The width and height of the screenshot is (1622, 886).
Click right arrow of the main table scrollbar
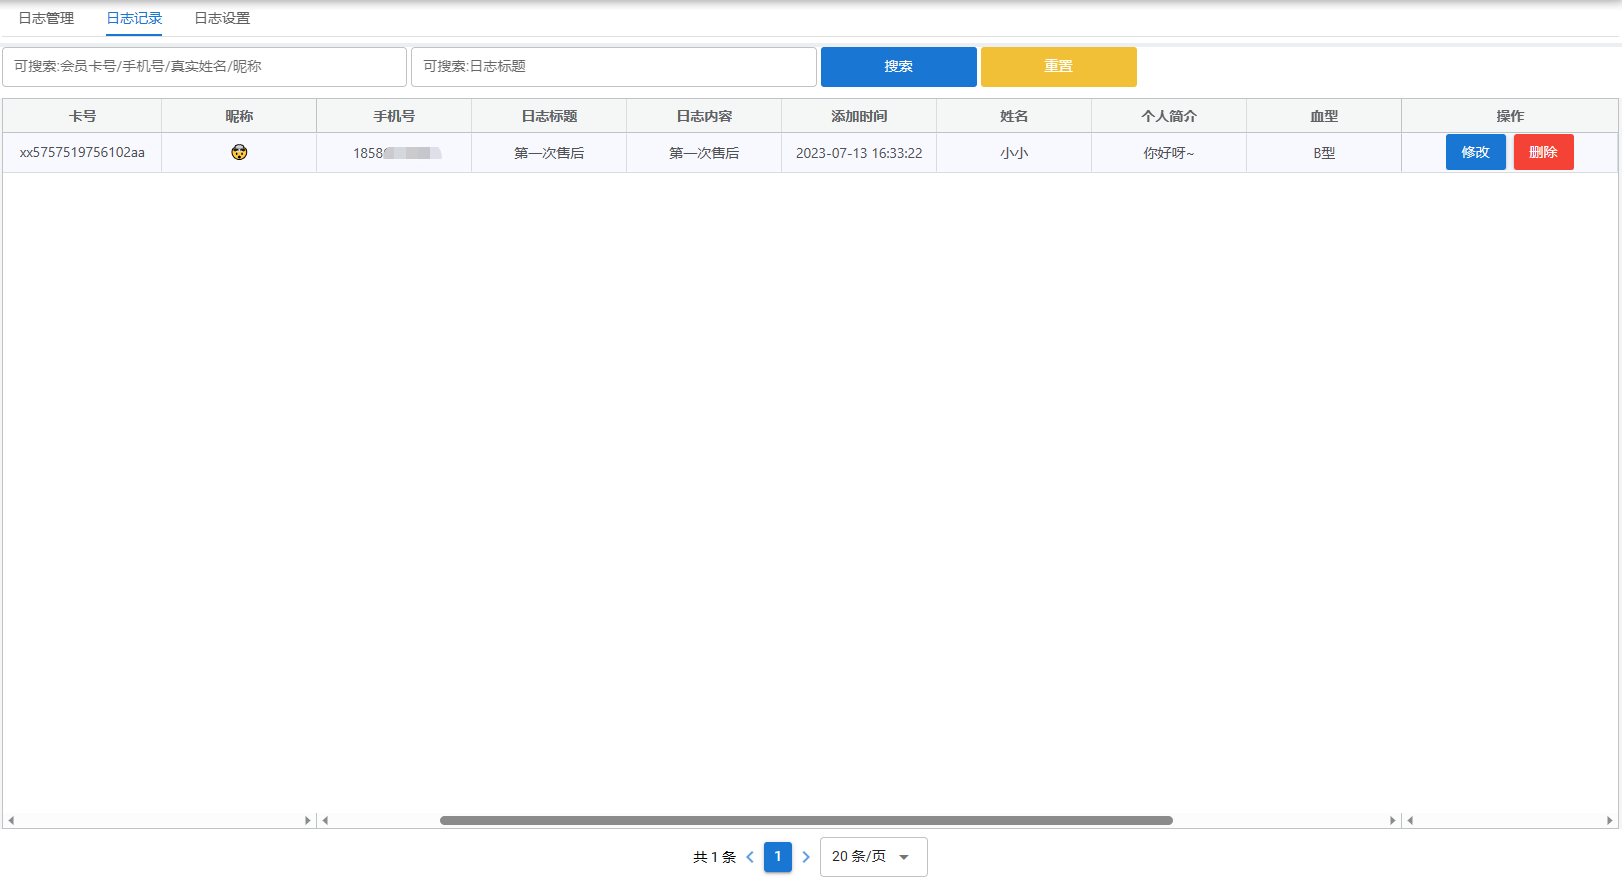pos(1392,820)
